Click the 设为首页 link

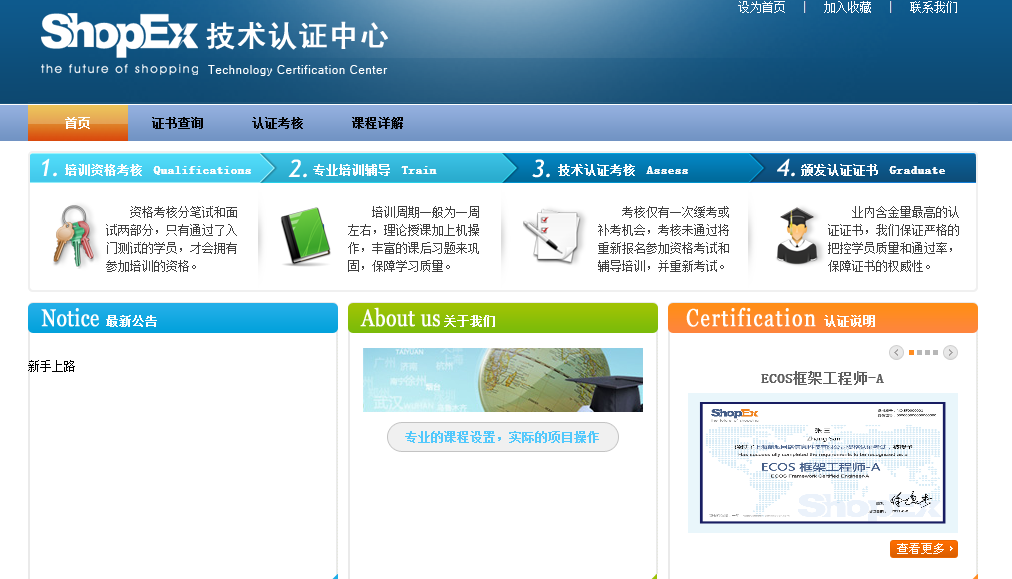[761, 8]
